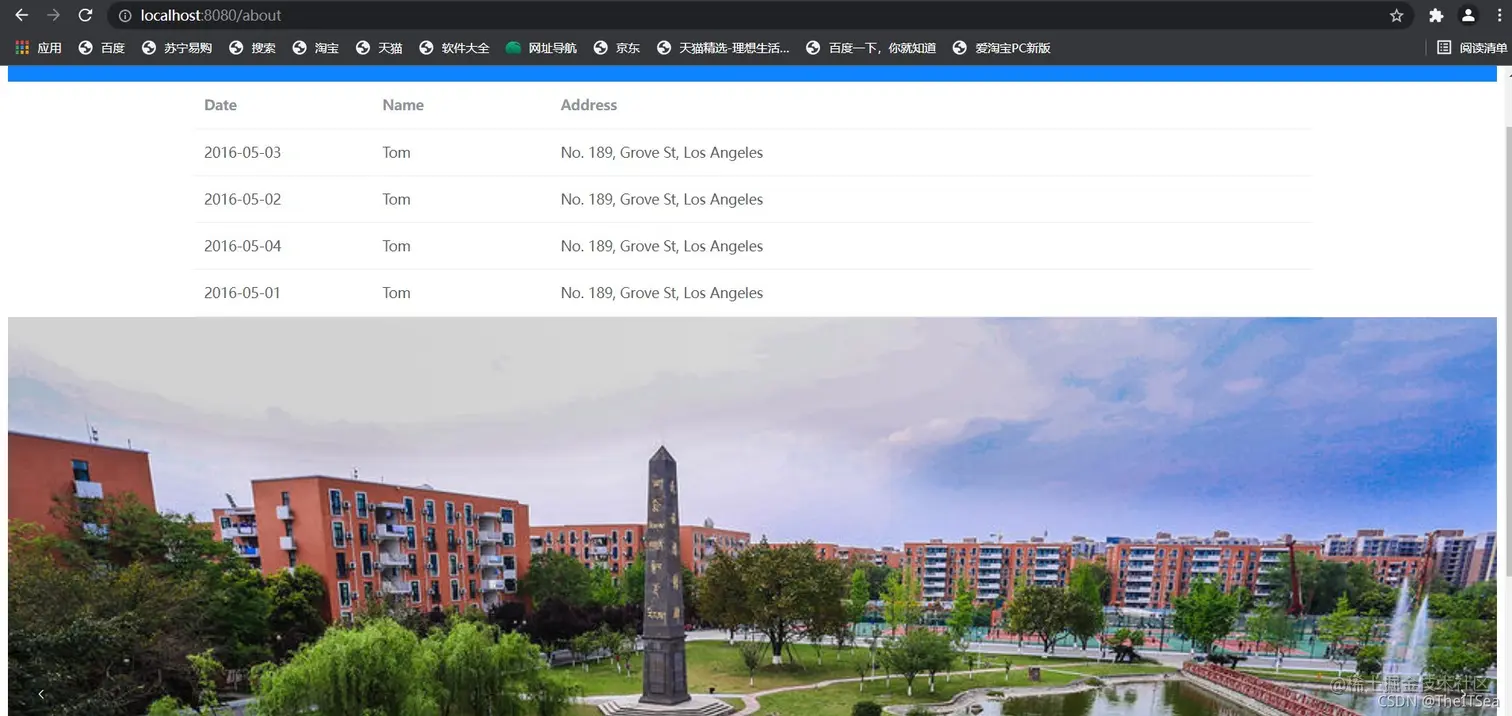Select the date cell 2016-05-04
Image resolution: width=1512 pixels, height=716 pixels.
242,246
